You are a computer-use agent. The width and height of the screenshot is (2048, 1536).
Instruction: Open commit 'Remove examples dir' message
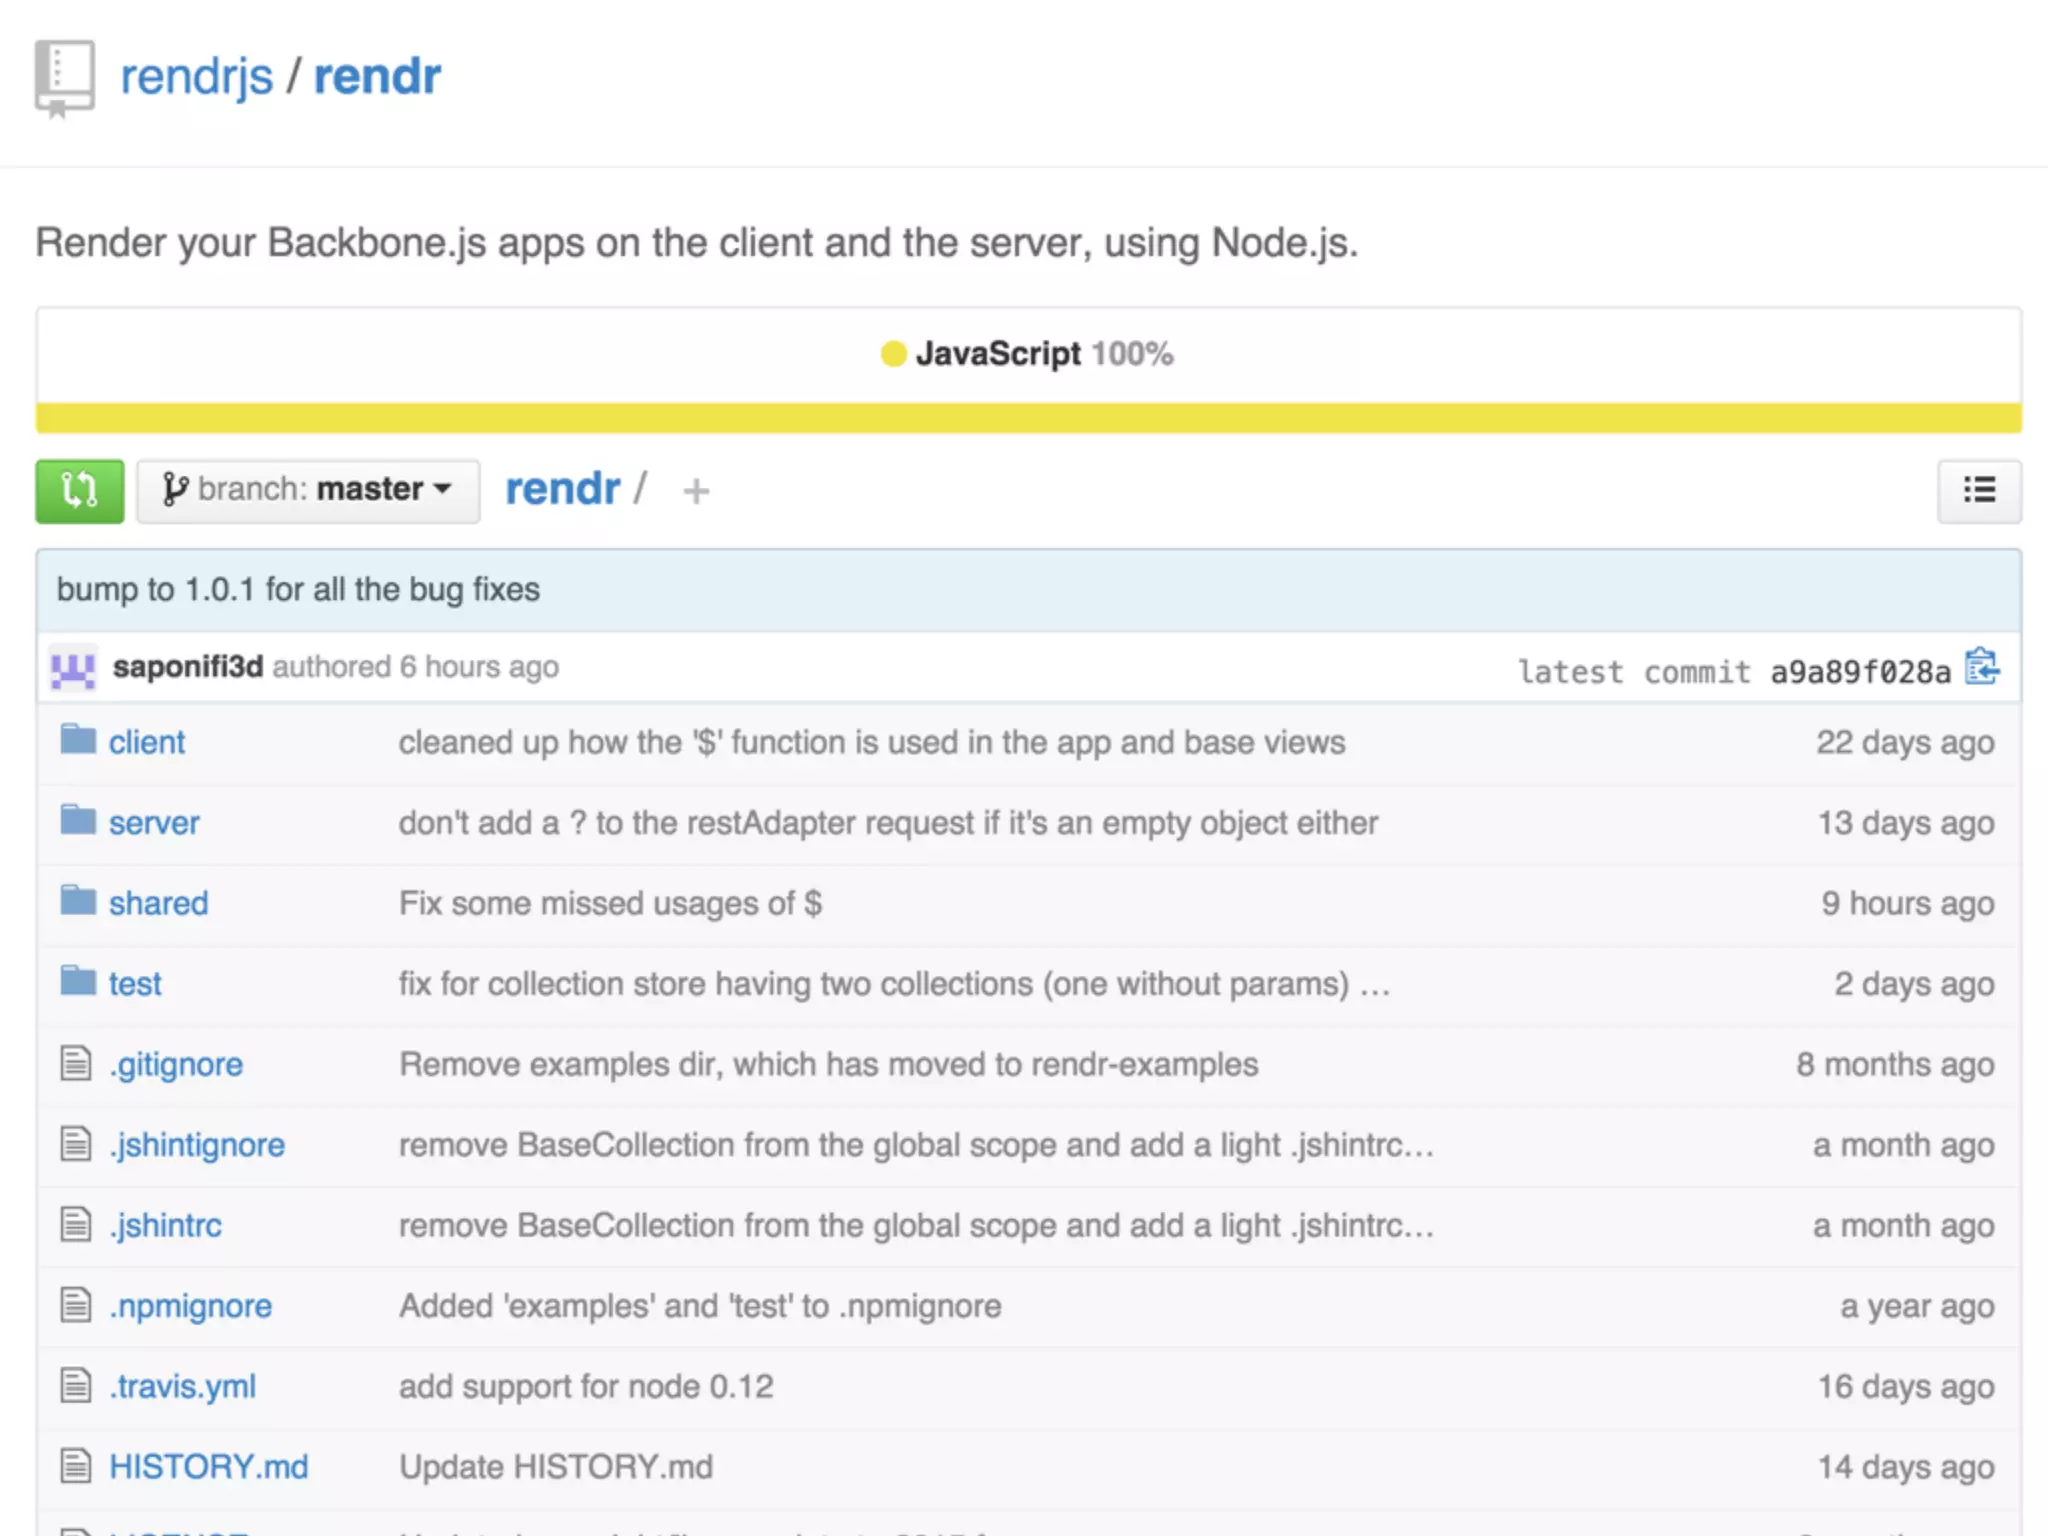click(x=828, y=1064)
